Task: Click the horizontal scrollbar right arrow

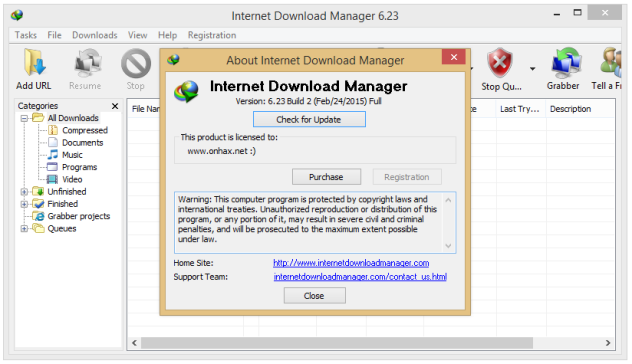Action: point(608,343)
